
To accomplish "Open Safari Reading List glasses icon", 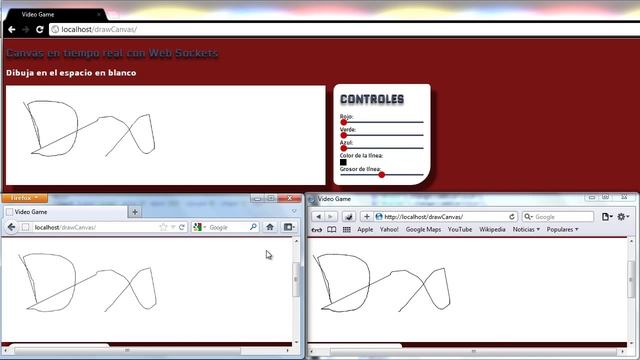I will coord(316,230).
